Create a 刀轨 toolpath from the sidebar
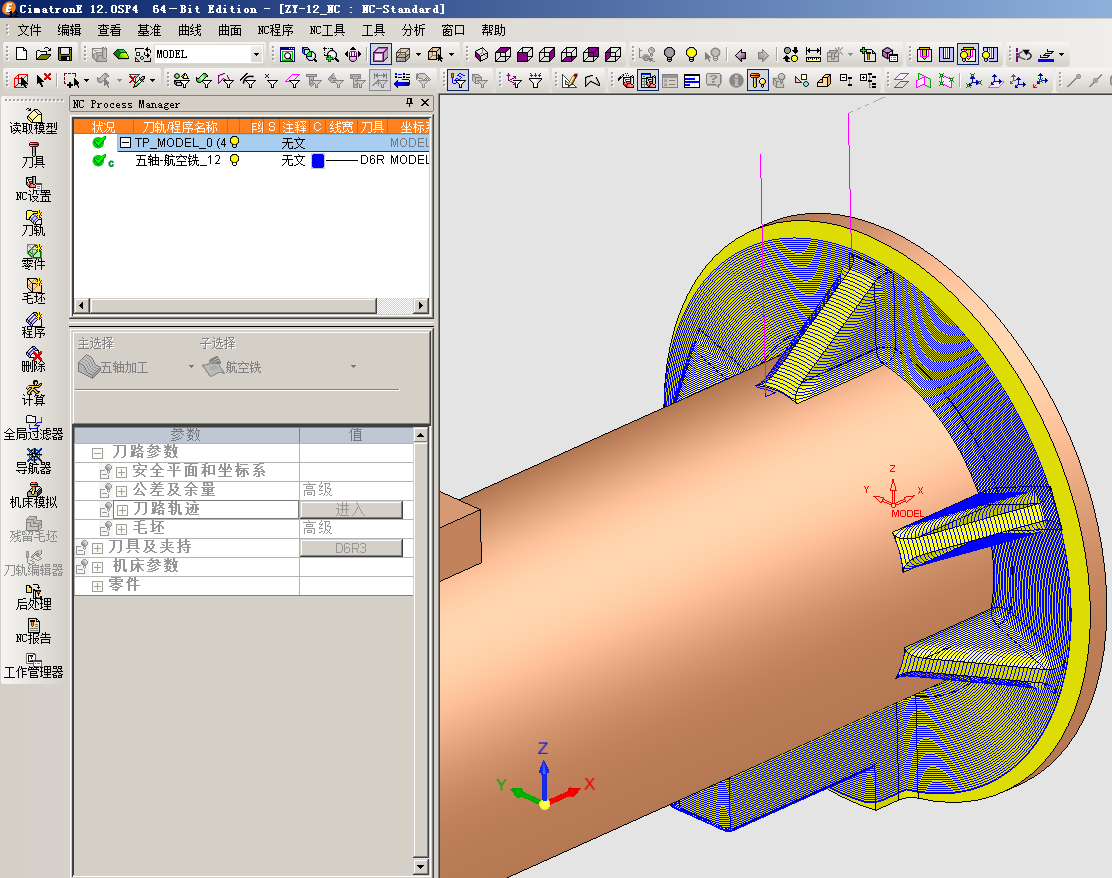 point(33,223)
